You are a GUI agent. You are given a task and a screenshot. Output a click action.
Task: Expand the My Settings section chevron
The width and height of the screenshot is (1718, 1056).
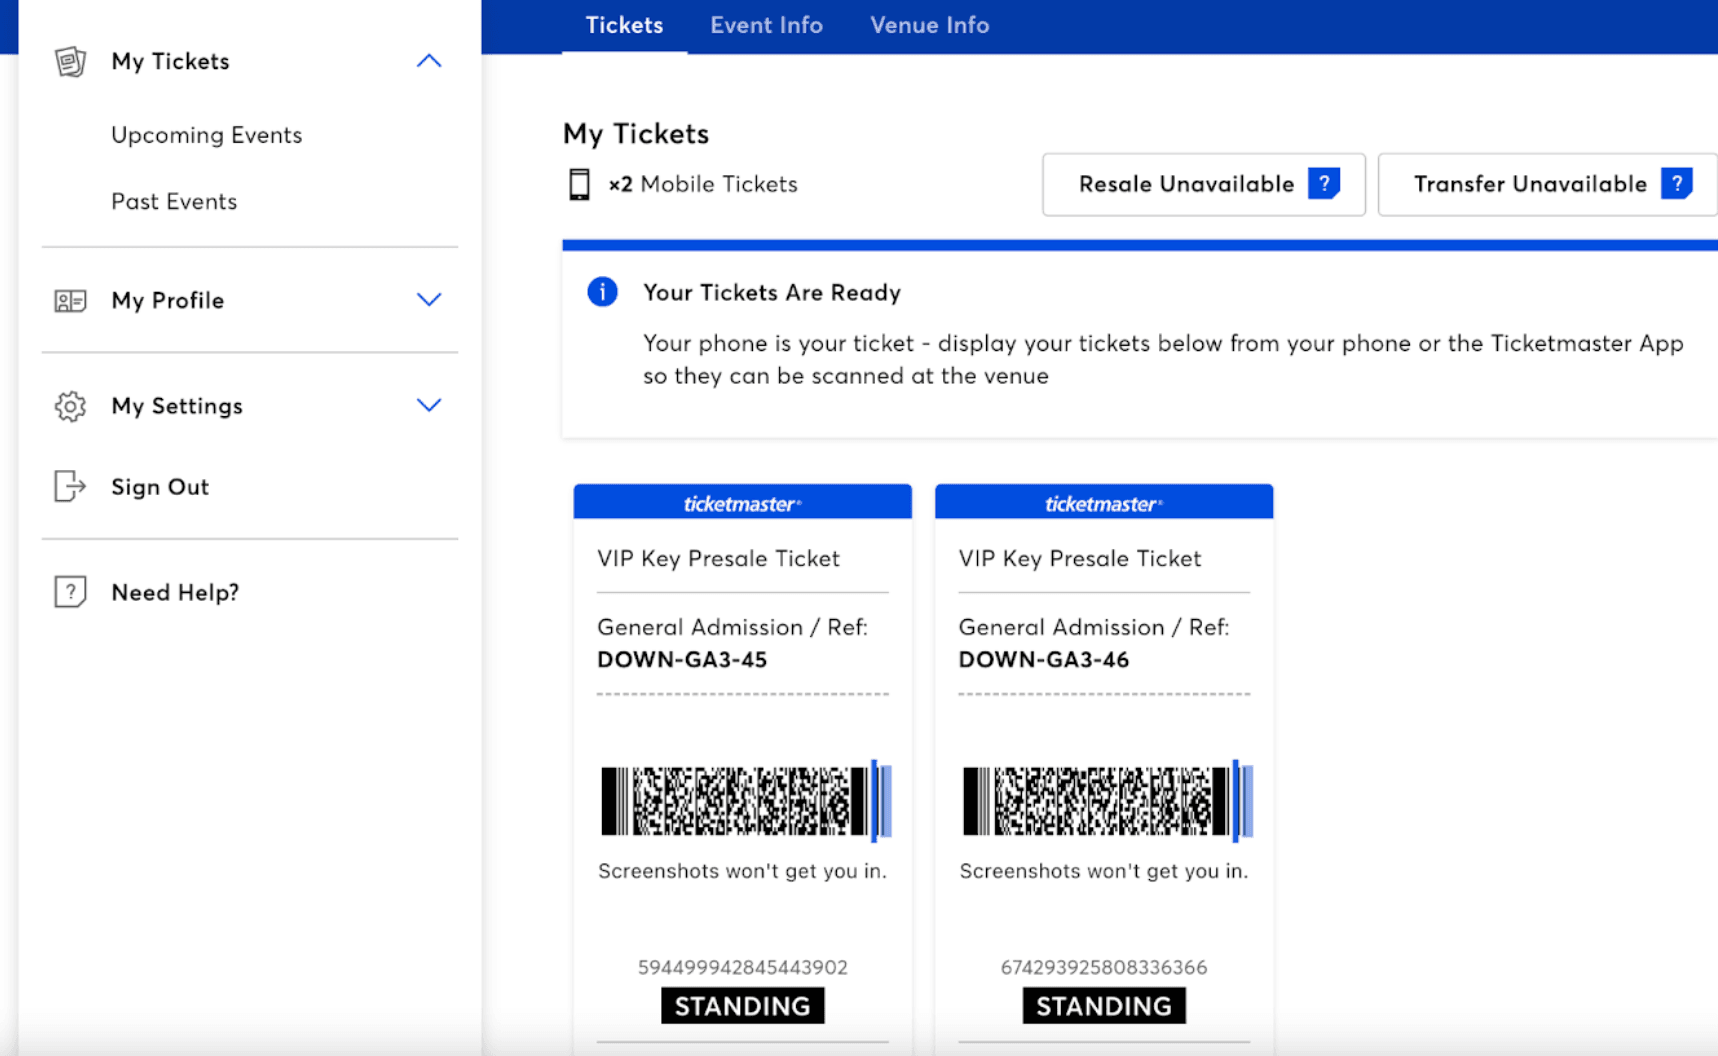tap(429, 405)
